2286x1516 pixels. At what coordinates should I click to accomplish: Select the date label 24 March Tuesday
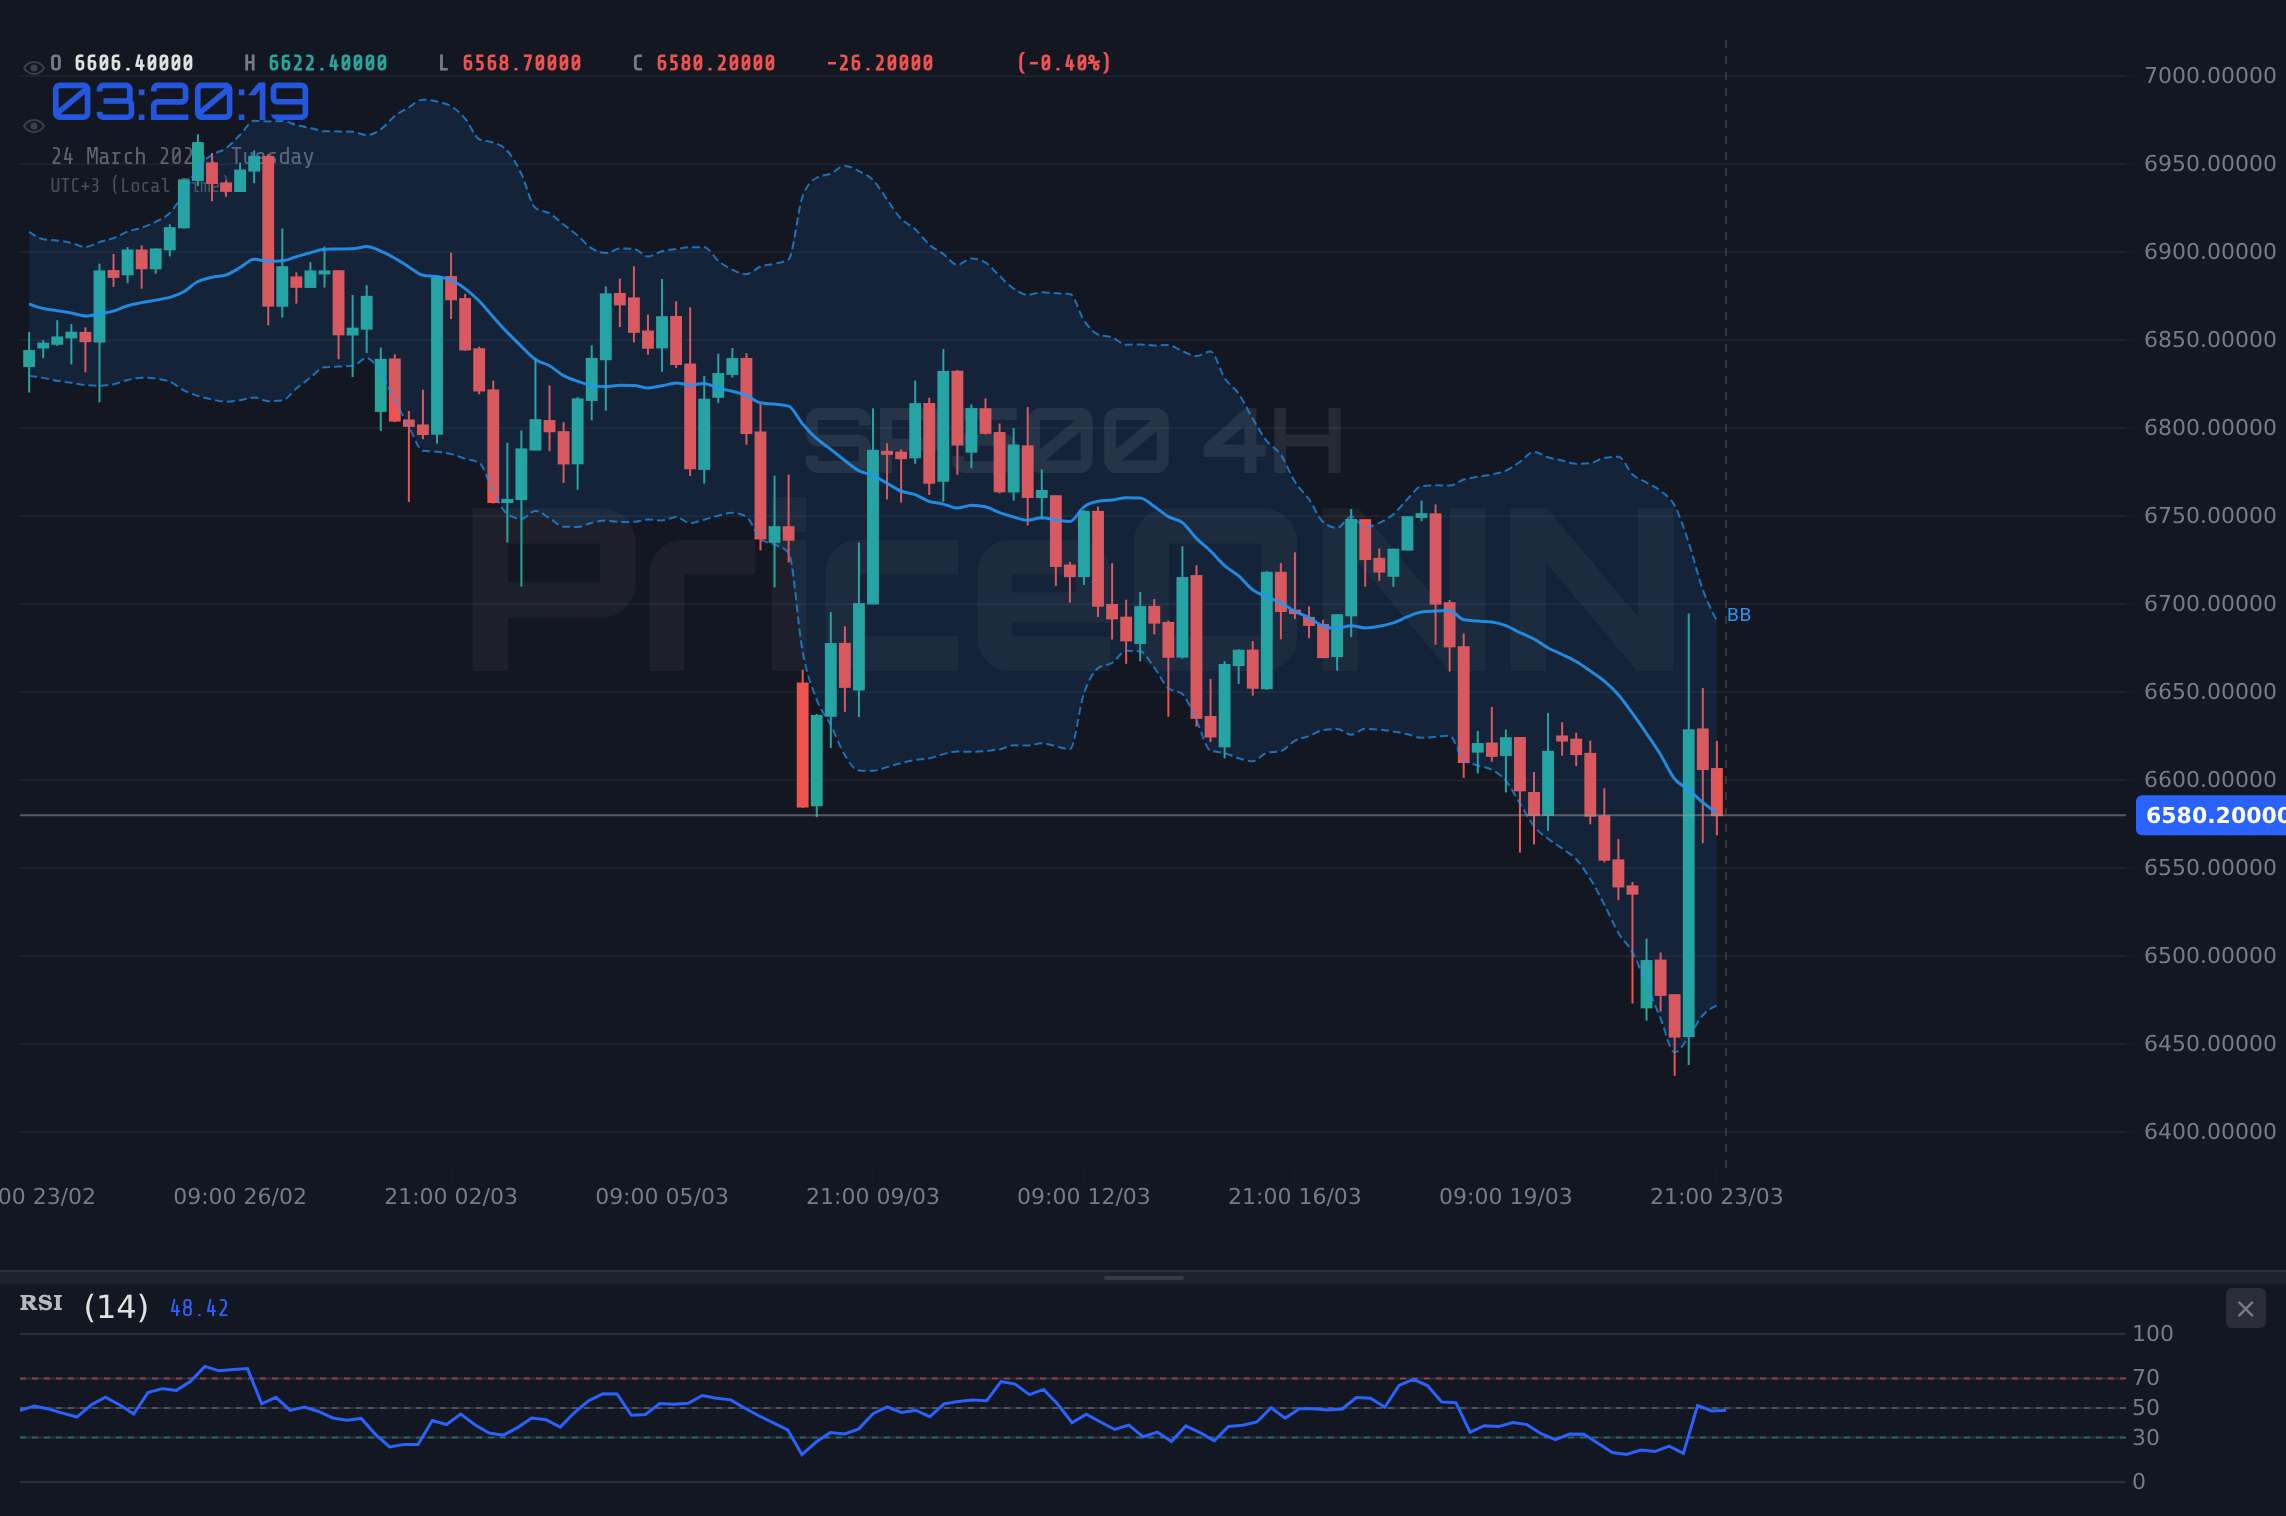point(182,156)
